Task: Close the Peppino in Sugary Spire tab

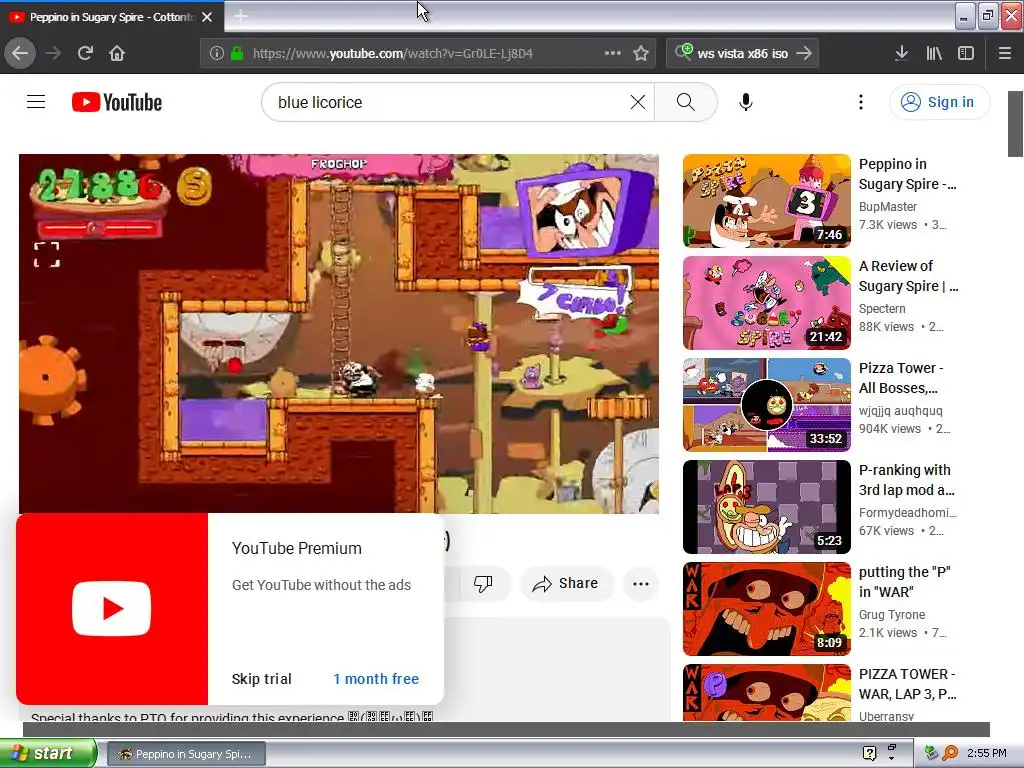Action: 207,17
